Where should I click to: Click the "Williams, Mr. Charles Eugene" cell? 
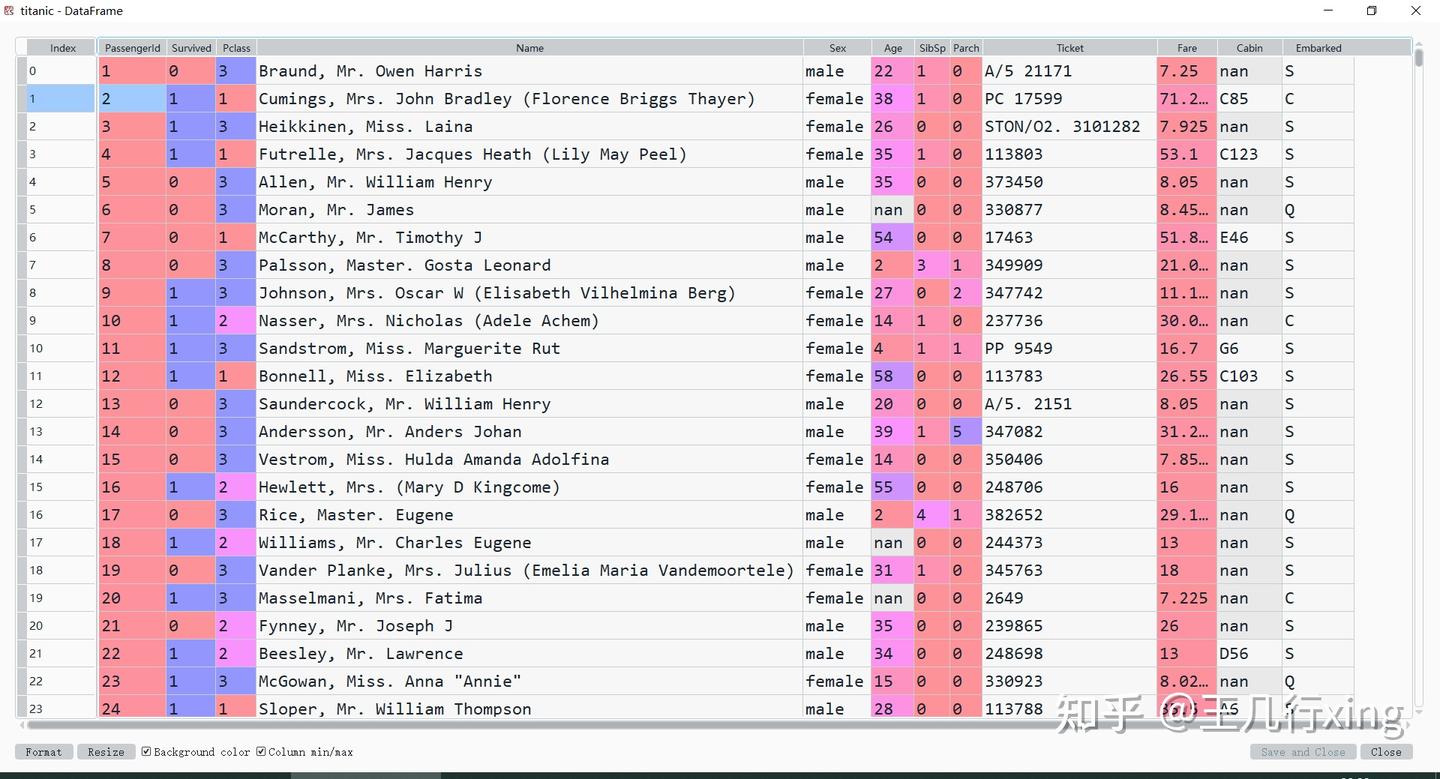coord(530,543)
